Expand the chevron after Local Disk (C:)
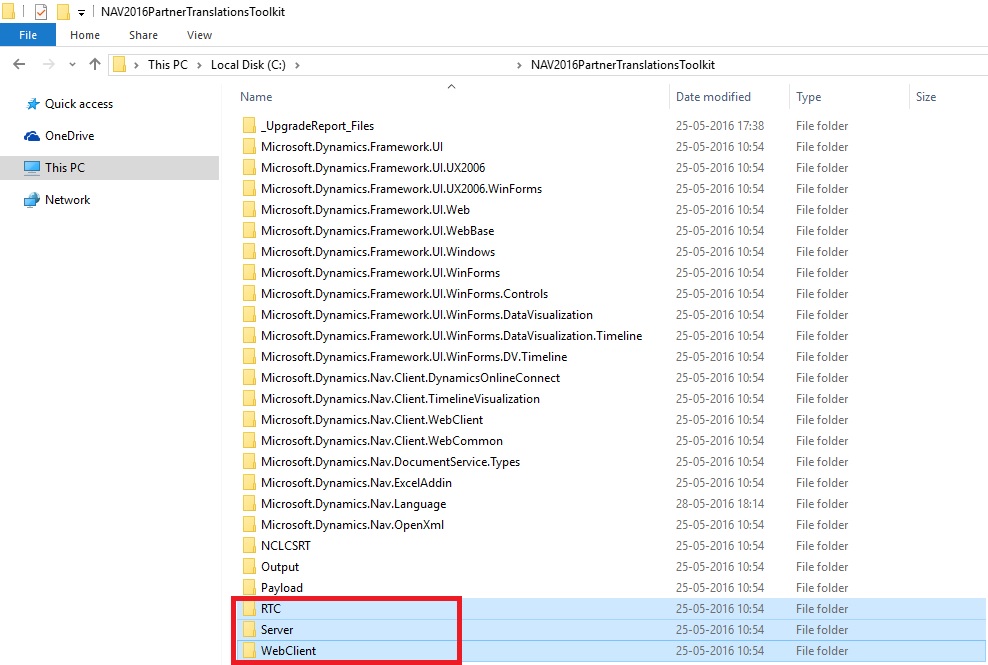 298,65
